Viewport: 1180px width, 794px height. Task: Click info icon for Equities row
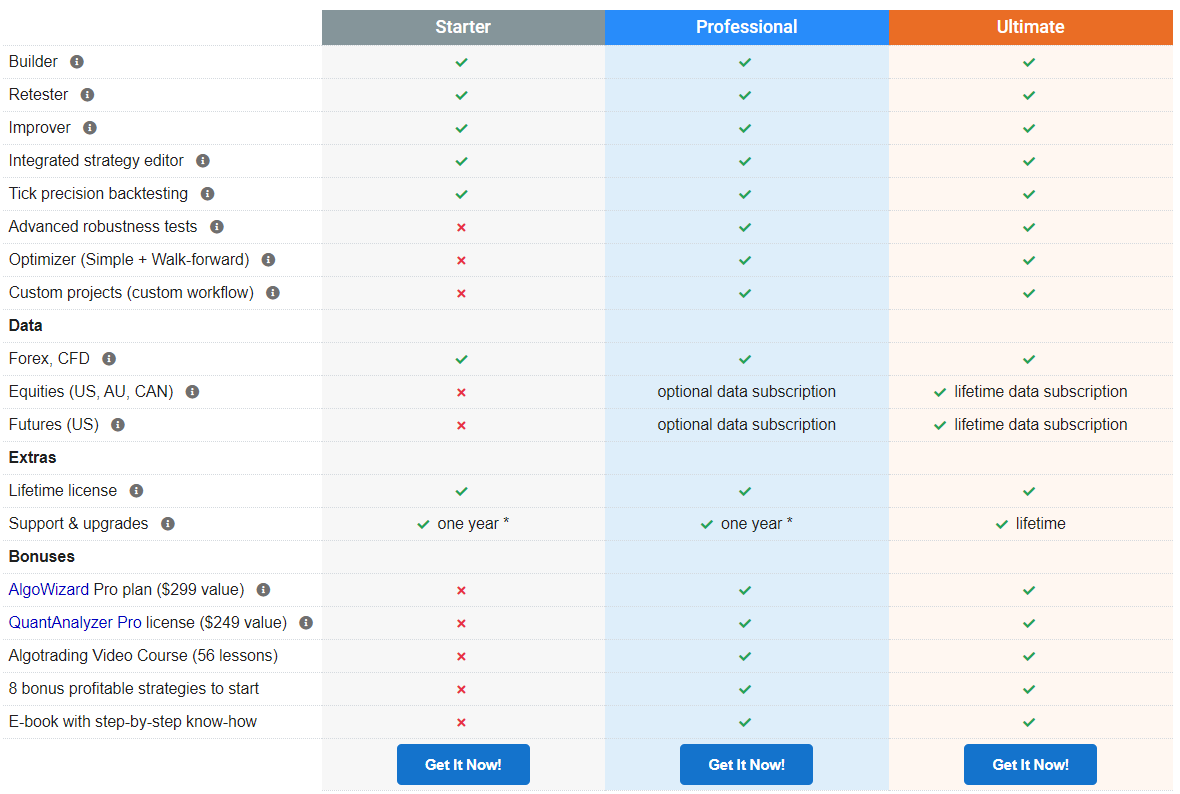coord(192,392)
